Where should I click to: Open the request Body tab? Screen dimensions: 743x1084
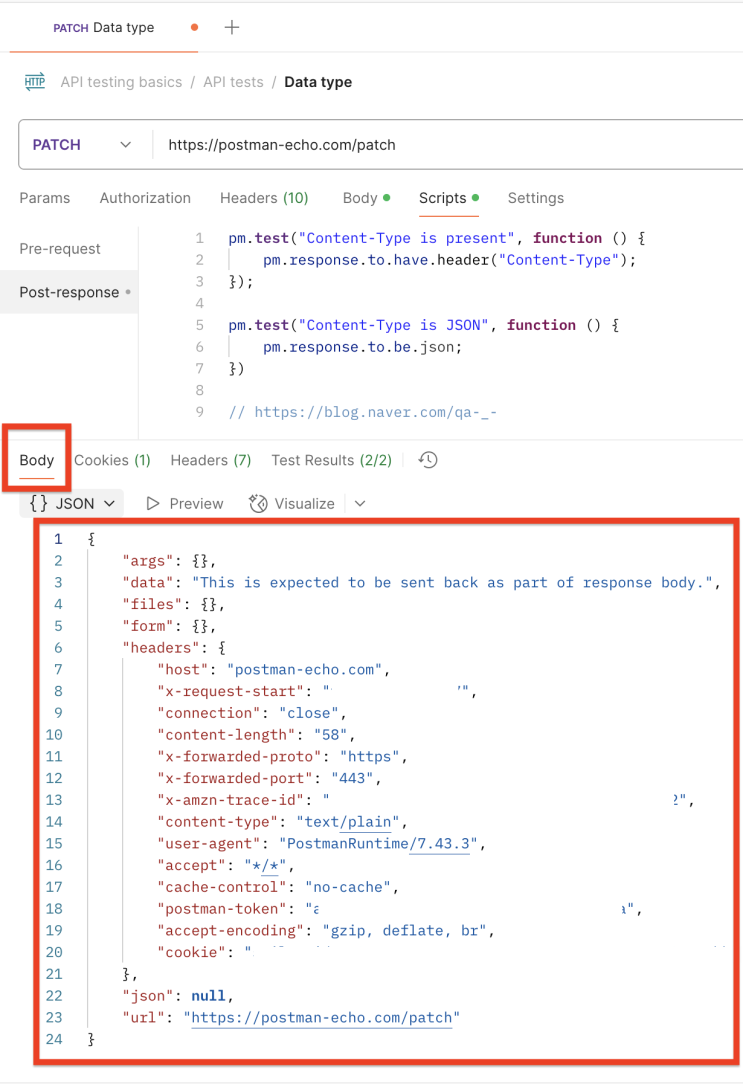pyautogui.click(x=366, y=198)
